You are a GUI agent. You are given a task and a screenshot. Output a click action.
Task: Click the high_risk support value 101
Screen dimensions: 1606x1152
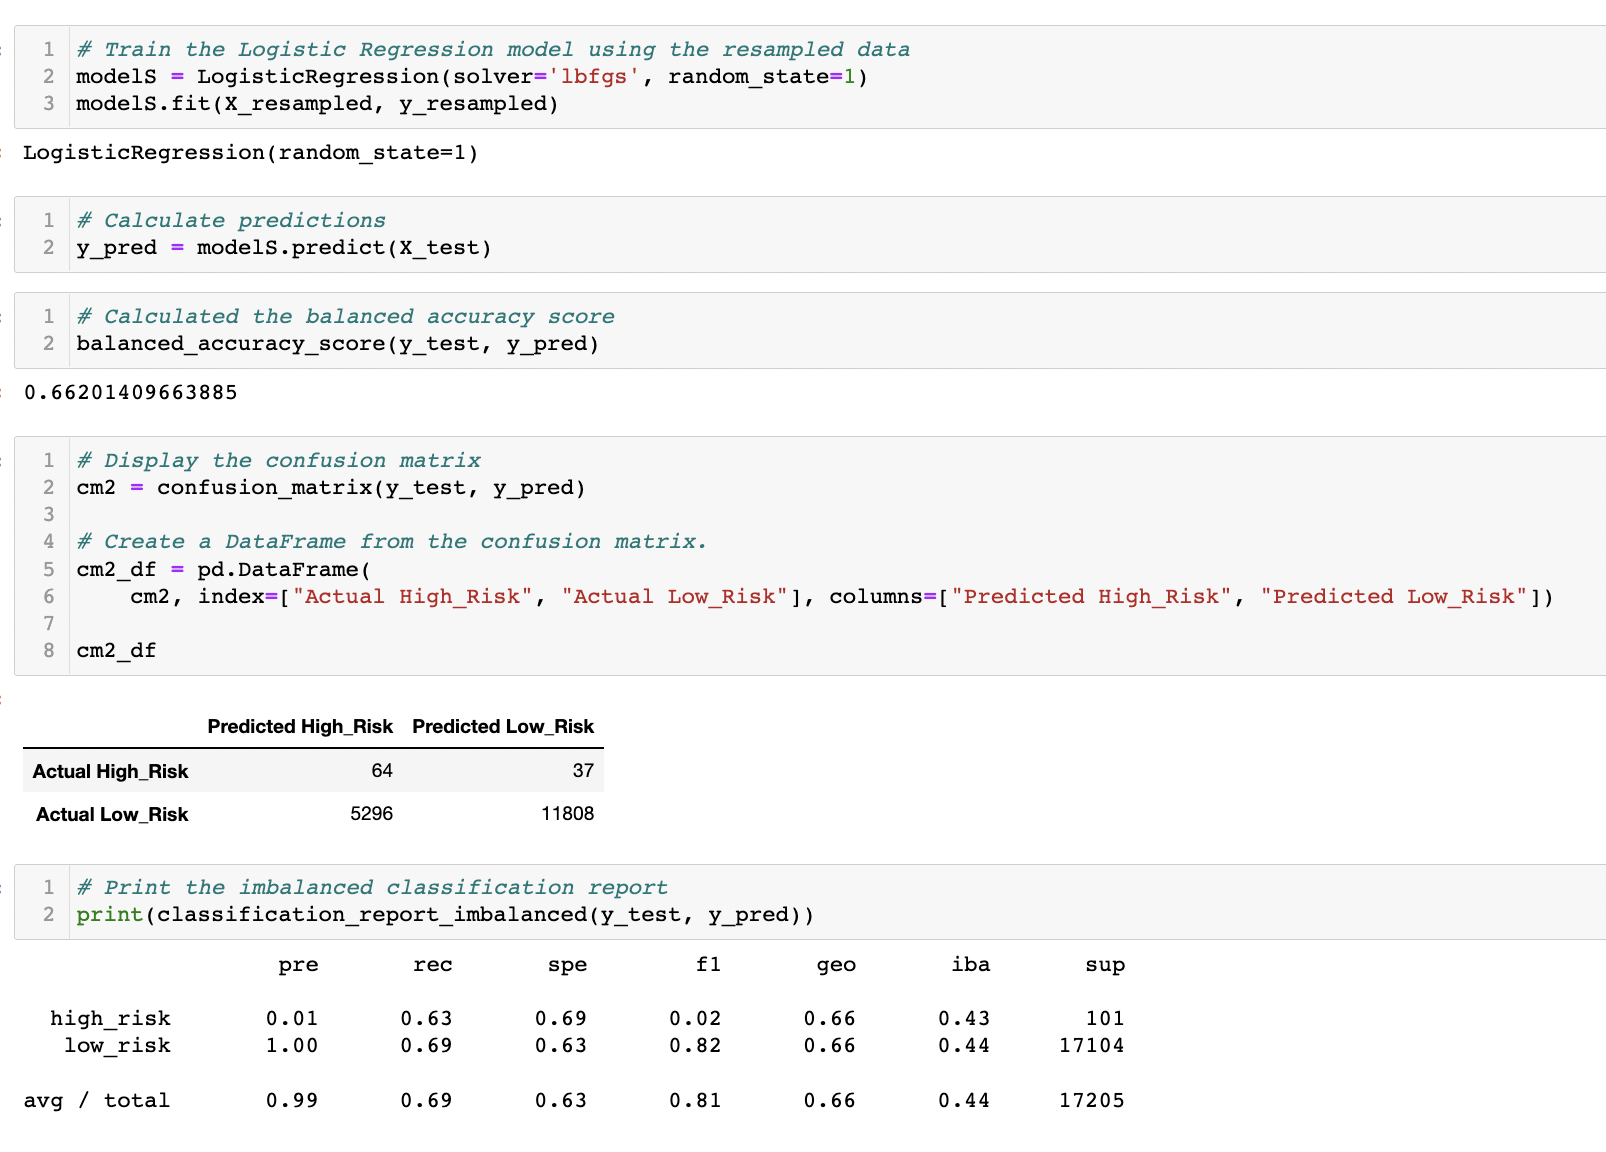1105,1019
